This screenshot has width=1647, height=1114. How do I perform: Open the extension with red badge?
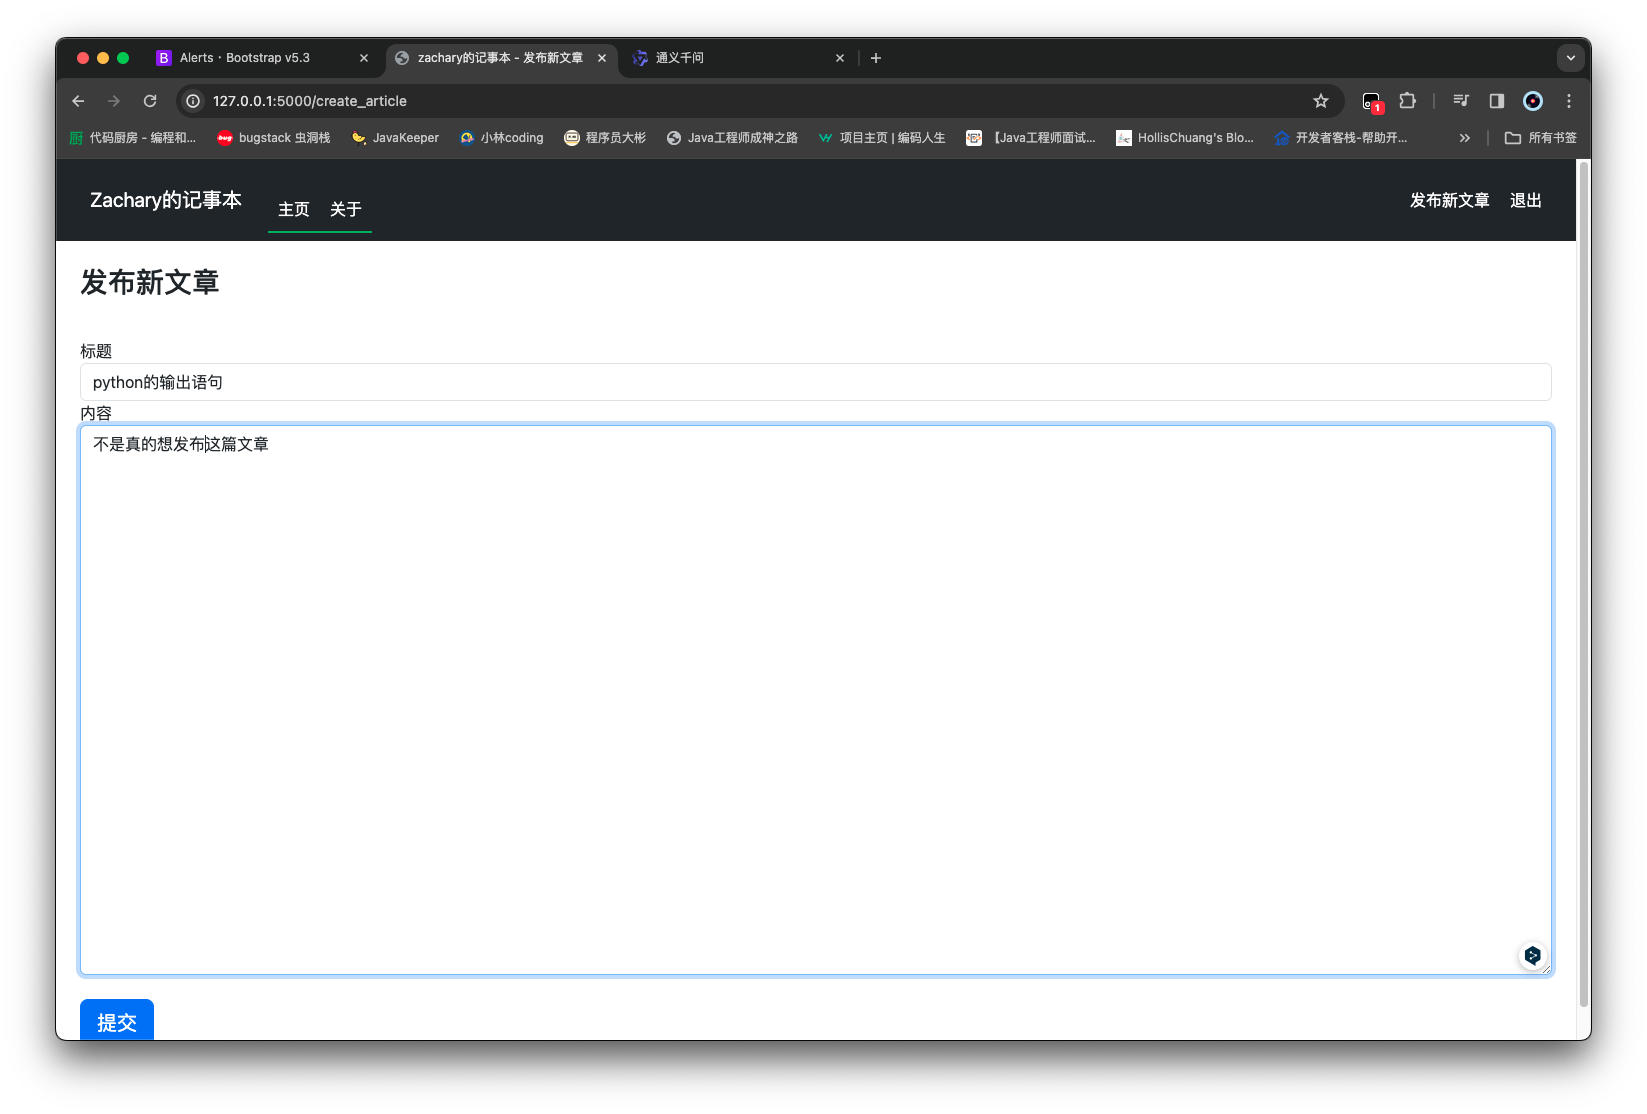[1372, 101]
